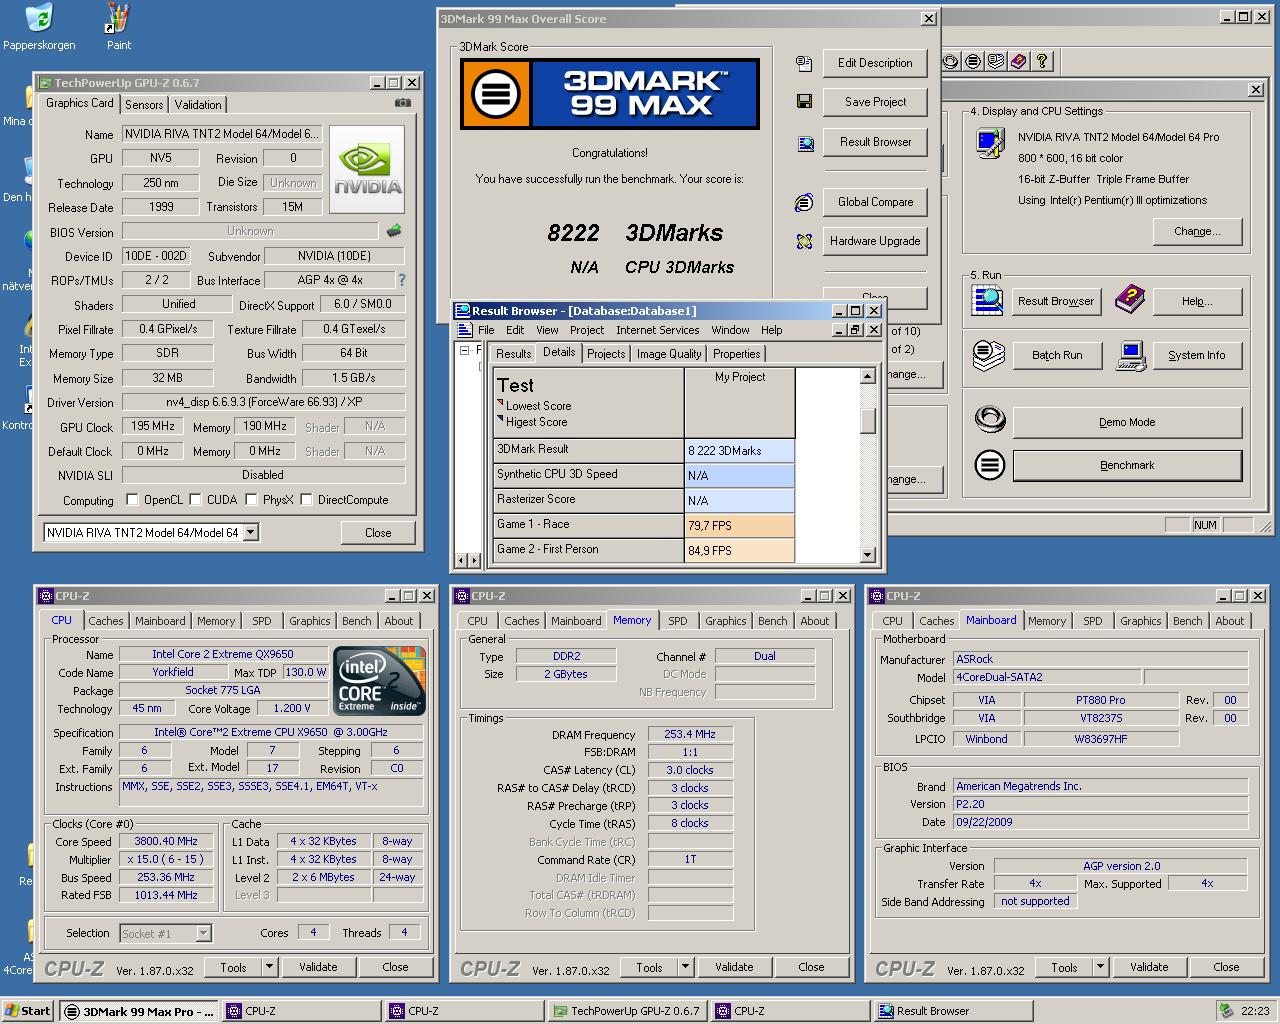
Task: Click the Start button on the taskbar
Action: [28, 1011]
